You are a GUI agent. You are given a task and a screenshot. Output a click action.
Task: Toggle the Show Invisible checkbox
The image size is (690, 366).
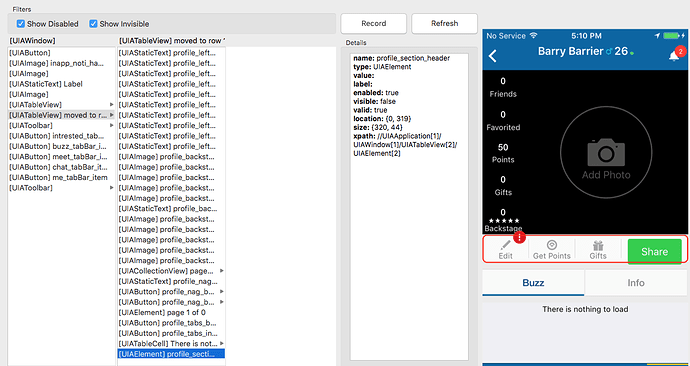click(93, 24)
